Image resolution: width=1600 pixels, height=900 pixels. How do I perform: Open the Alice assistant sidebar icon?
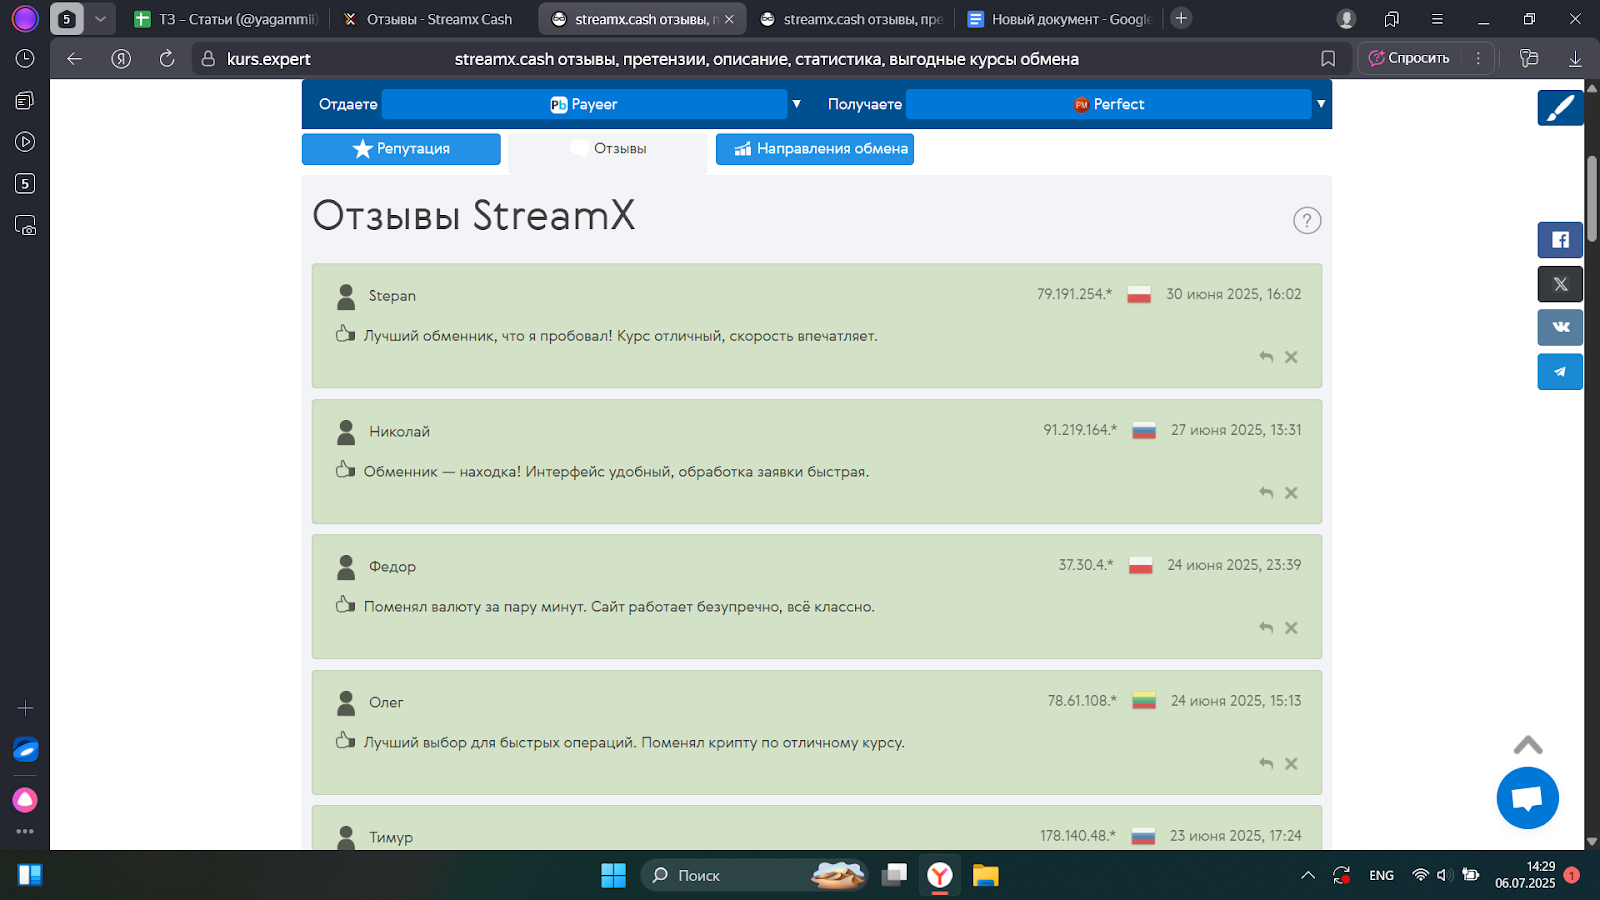point(25,800)
